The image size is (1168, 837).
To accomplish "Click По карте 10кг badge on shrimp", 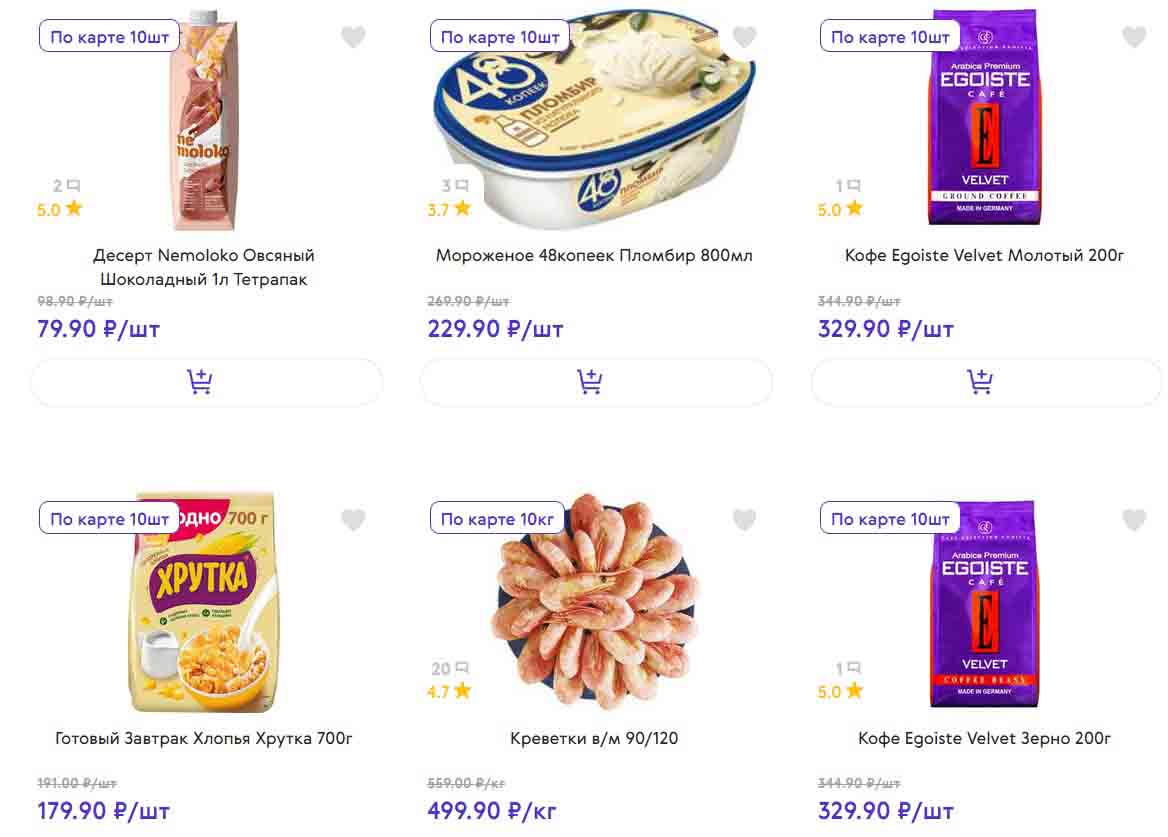I will pyautogui.click(x=497, y=519).
